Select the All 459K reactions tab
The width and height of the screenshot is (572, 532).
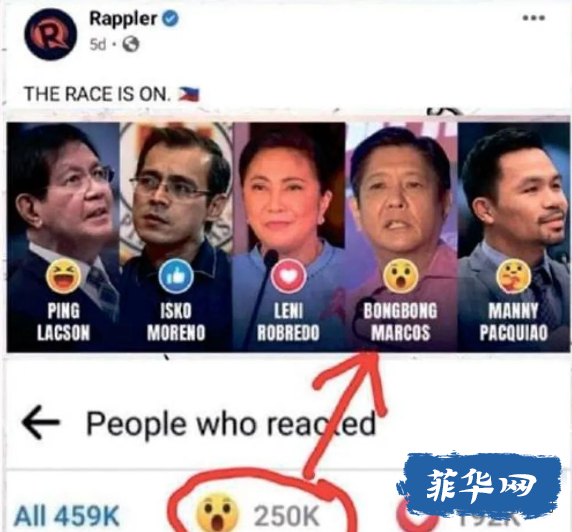67,516
